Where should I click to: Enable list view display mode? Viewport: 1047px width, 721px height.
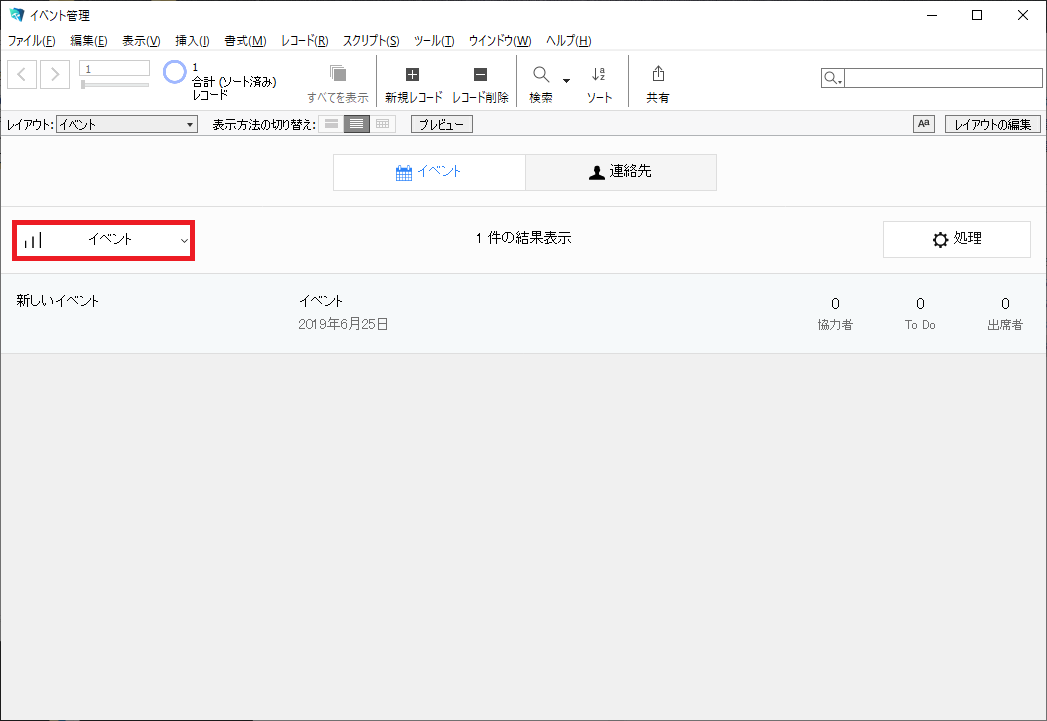click(355, 123)
